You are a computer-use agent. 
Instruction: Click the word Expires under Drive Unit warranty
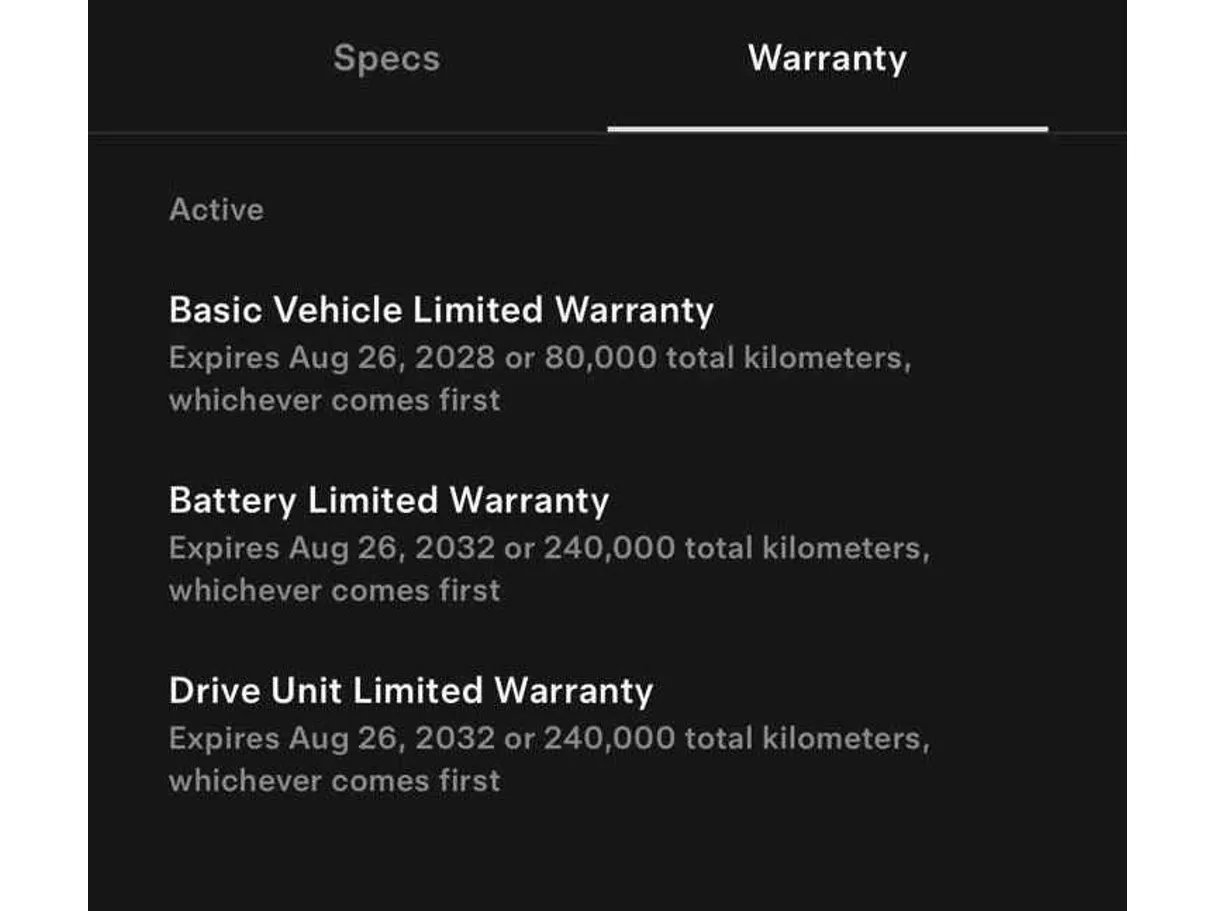tap(224, 738)
